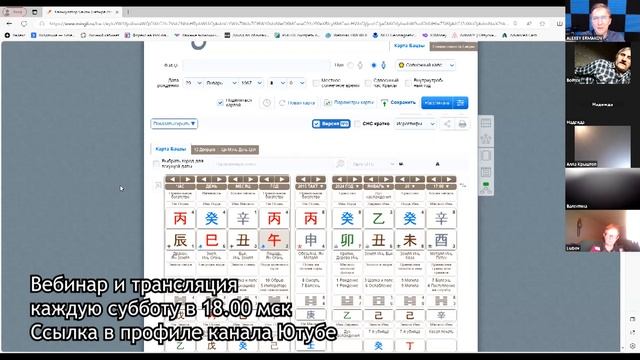Select the red 午 branch in ГОД pillar
Viewport: 640px width, 360px height.
274,240
